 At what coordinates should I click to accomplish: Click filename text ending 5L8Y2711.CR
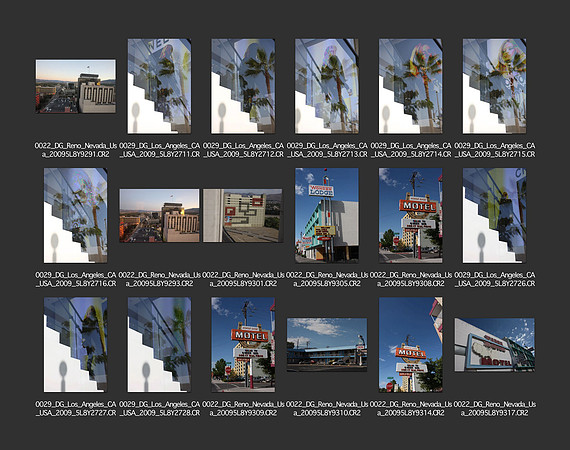159,150
